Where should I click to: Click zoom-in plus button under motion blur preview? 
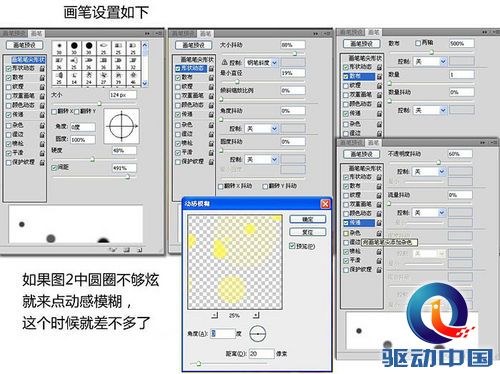coord(256,315)
